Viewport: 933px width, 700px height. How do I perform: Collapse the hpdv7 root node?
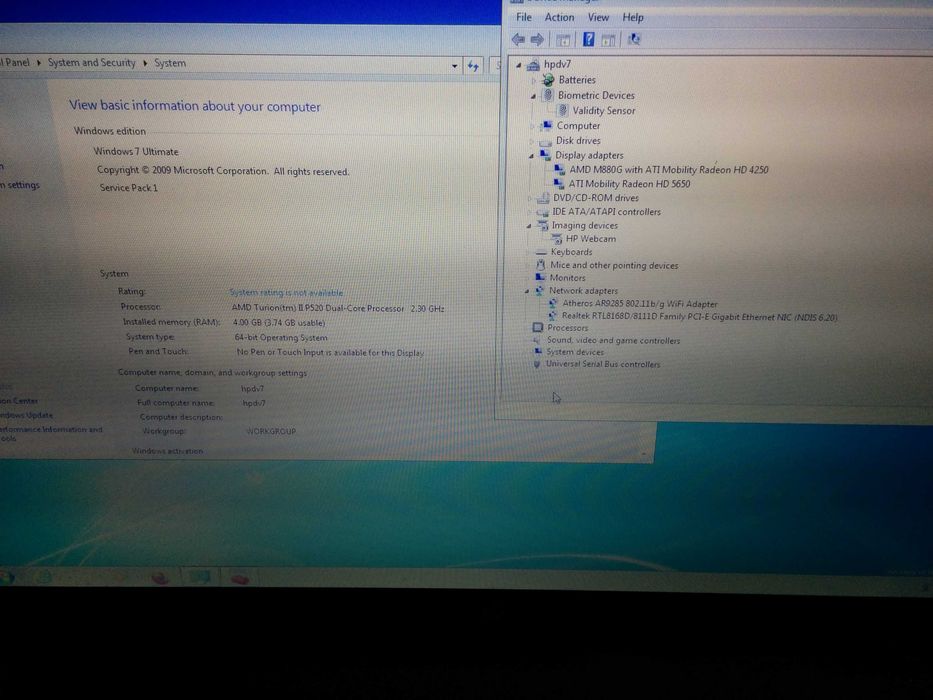coord(518,65)
